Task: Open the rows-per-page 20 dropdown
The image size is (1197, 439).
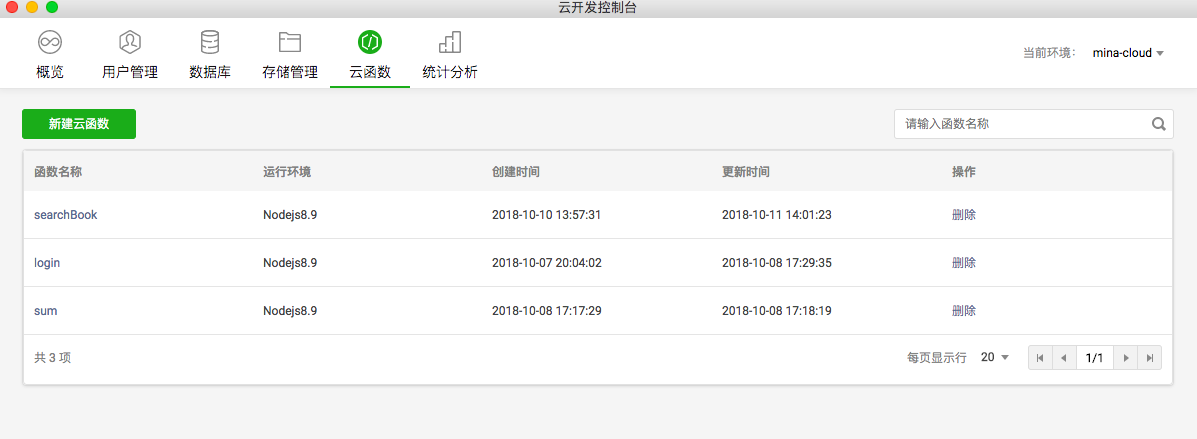Action: tap(994, 358)
